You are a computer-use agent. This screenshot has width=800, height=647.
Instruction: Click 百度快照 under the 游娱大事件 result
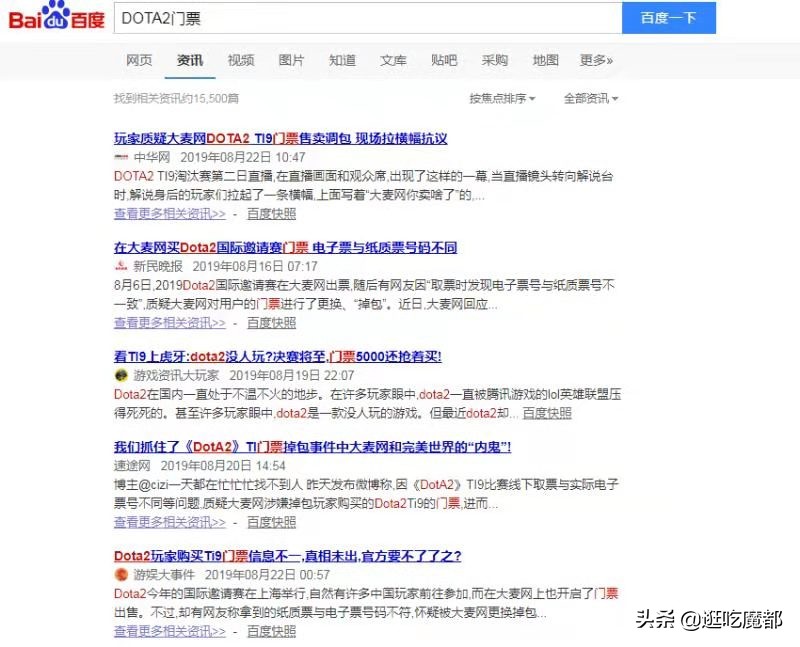[271, 631]
